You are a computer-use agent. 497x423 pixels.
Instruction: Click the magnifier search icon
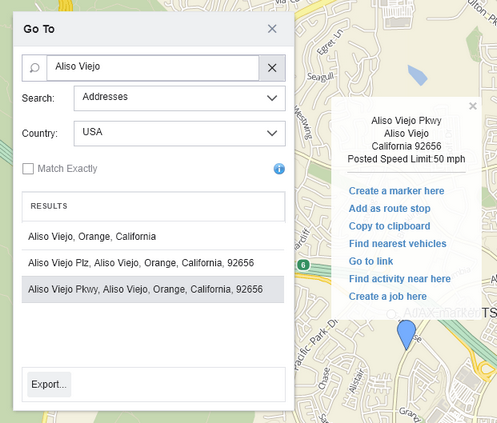[x=34, y=68]
